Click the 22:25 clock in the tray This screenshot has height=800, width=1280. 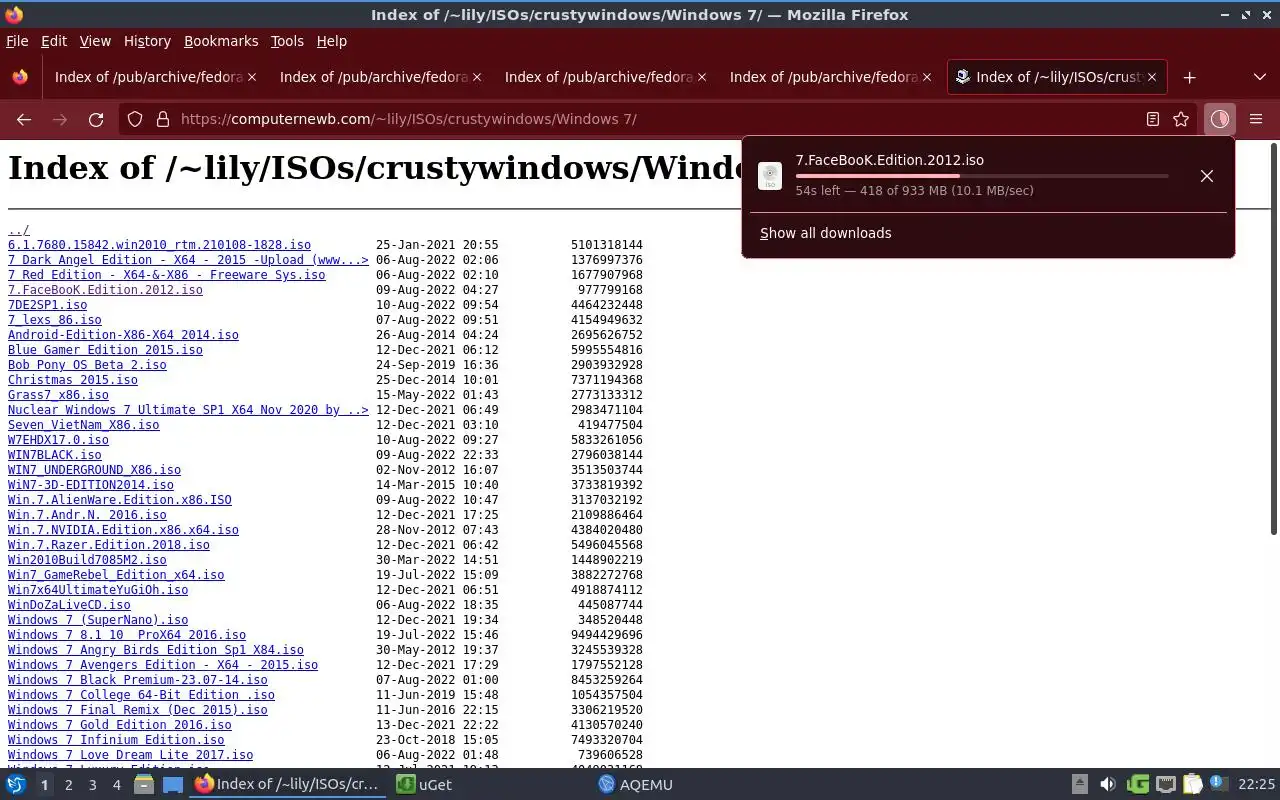pos(1256,785)
